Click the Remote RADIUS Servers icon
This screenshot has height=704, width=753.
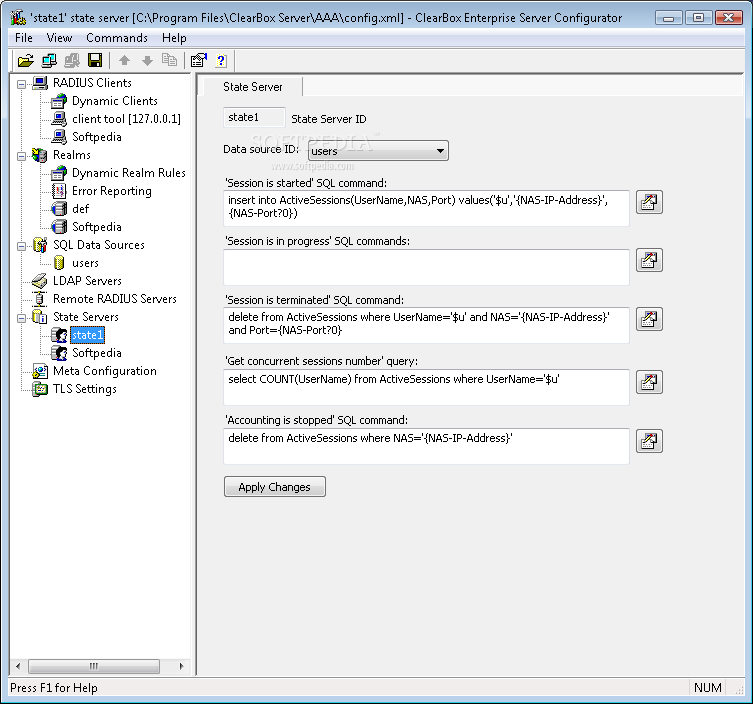tap(39, 299)
